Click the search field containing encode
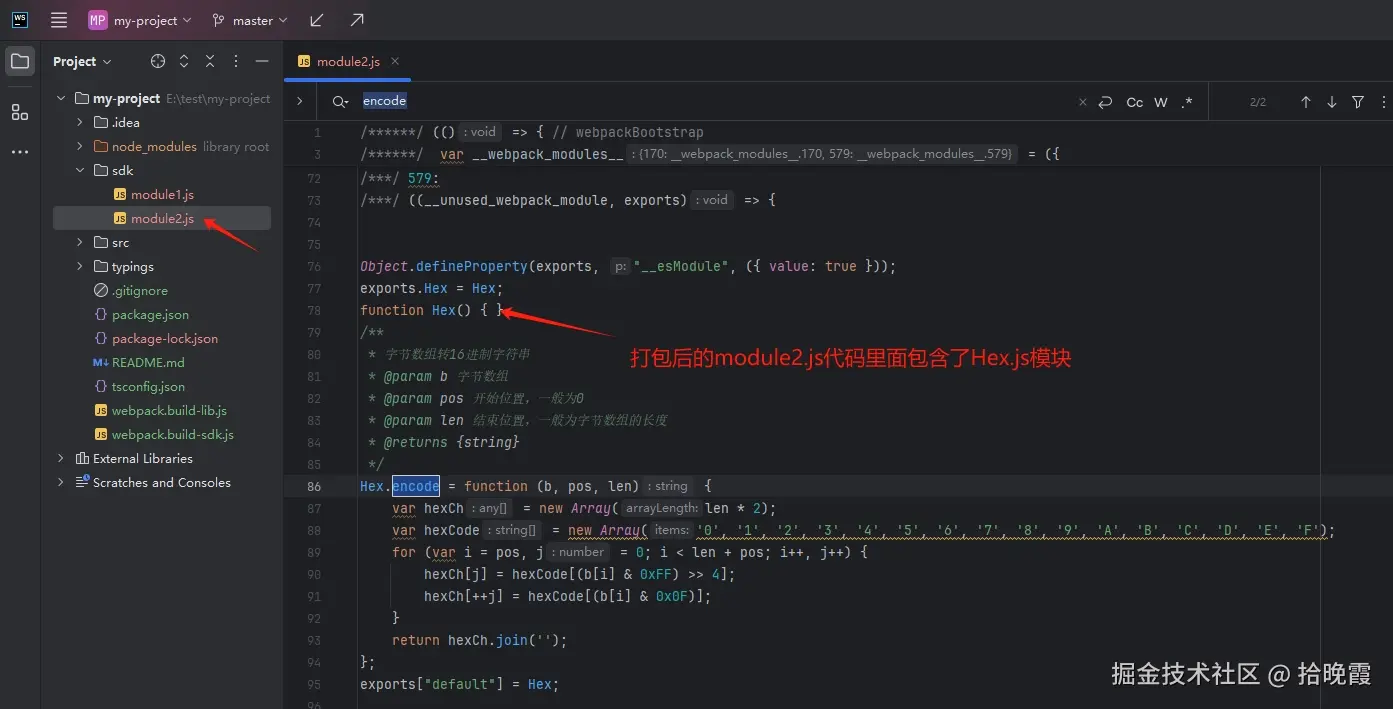The image size is (1393, 709). 420,100
